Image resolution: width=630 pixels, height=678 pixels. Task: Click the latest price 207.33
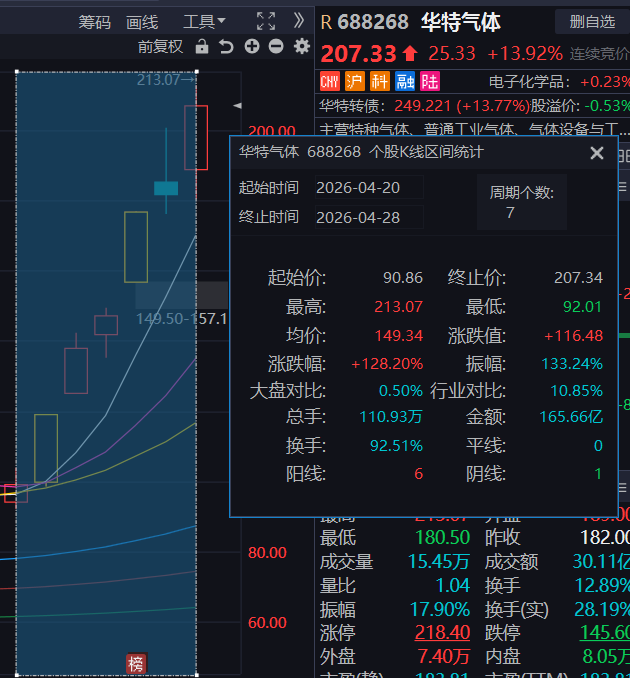(x=358, y=54)
